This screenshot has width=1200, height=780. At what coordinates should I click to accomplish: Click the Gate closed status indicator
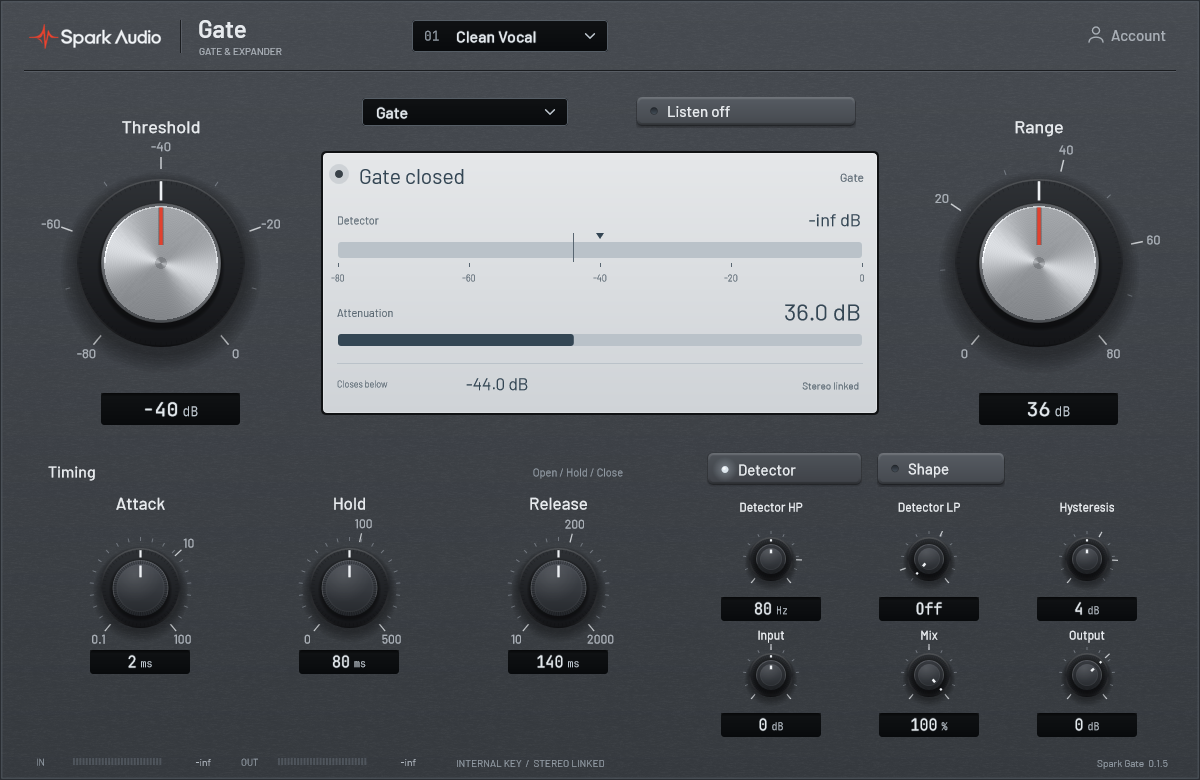click(339, 174)
